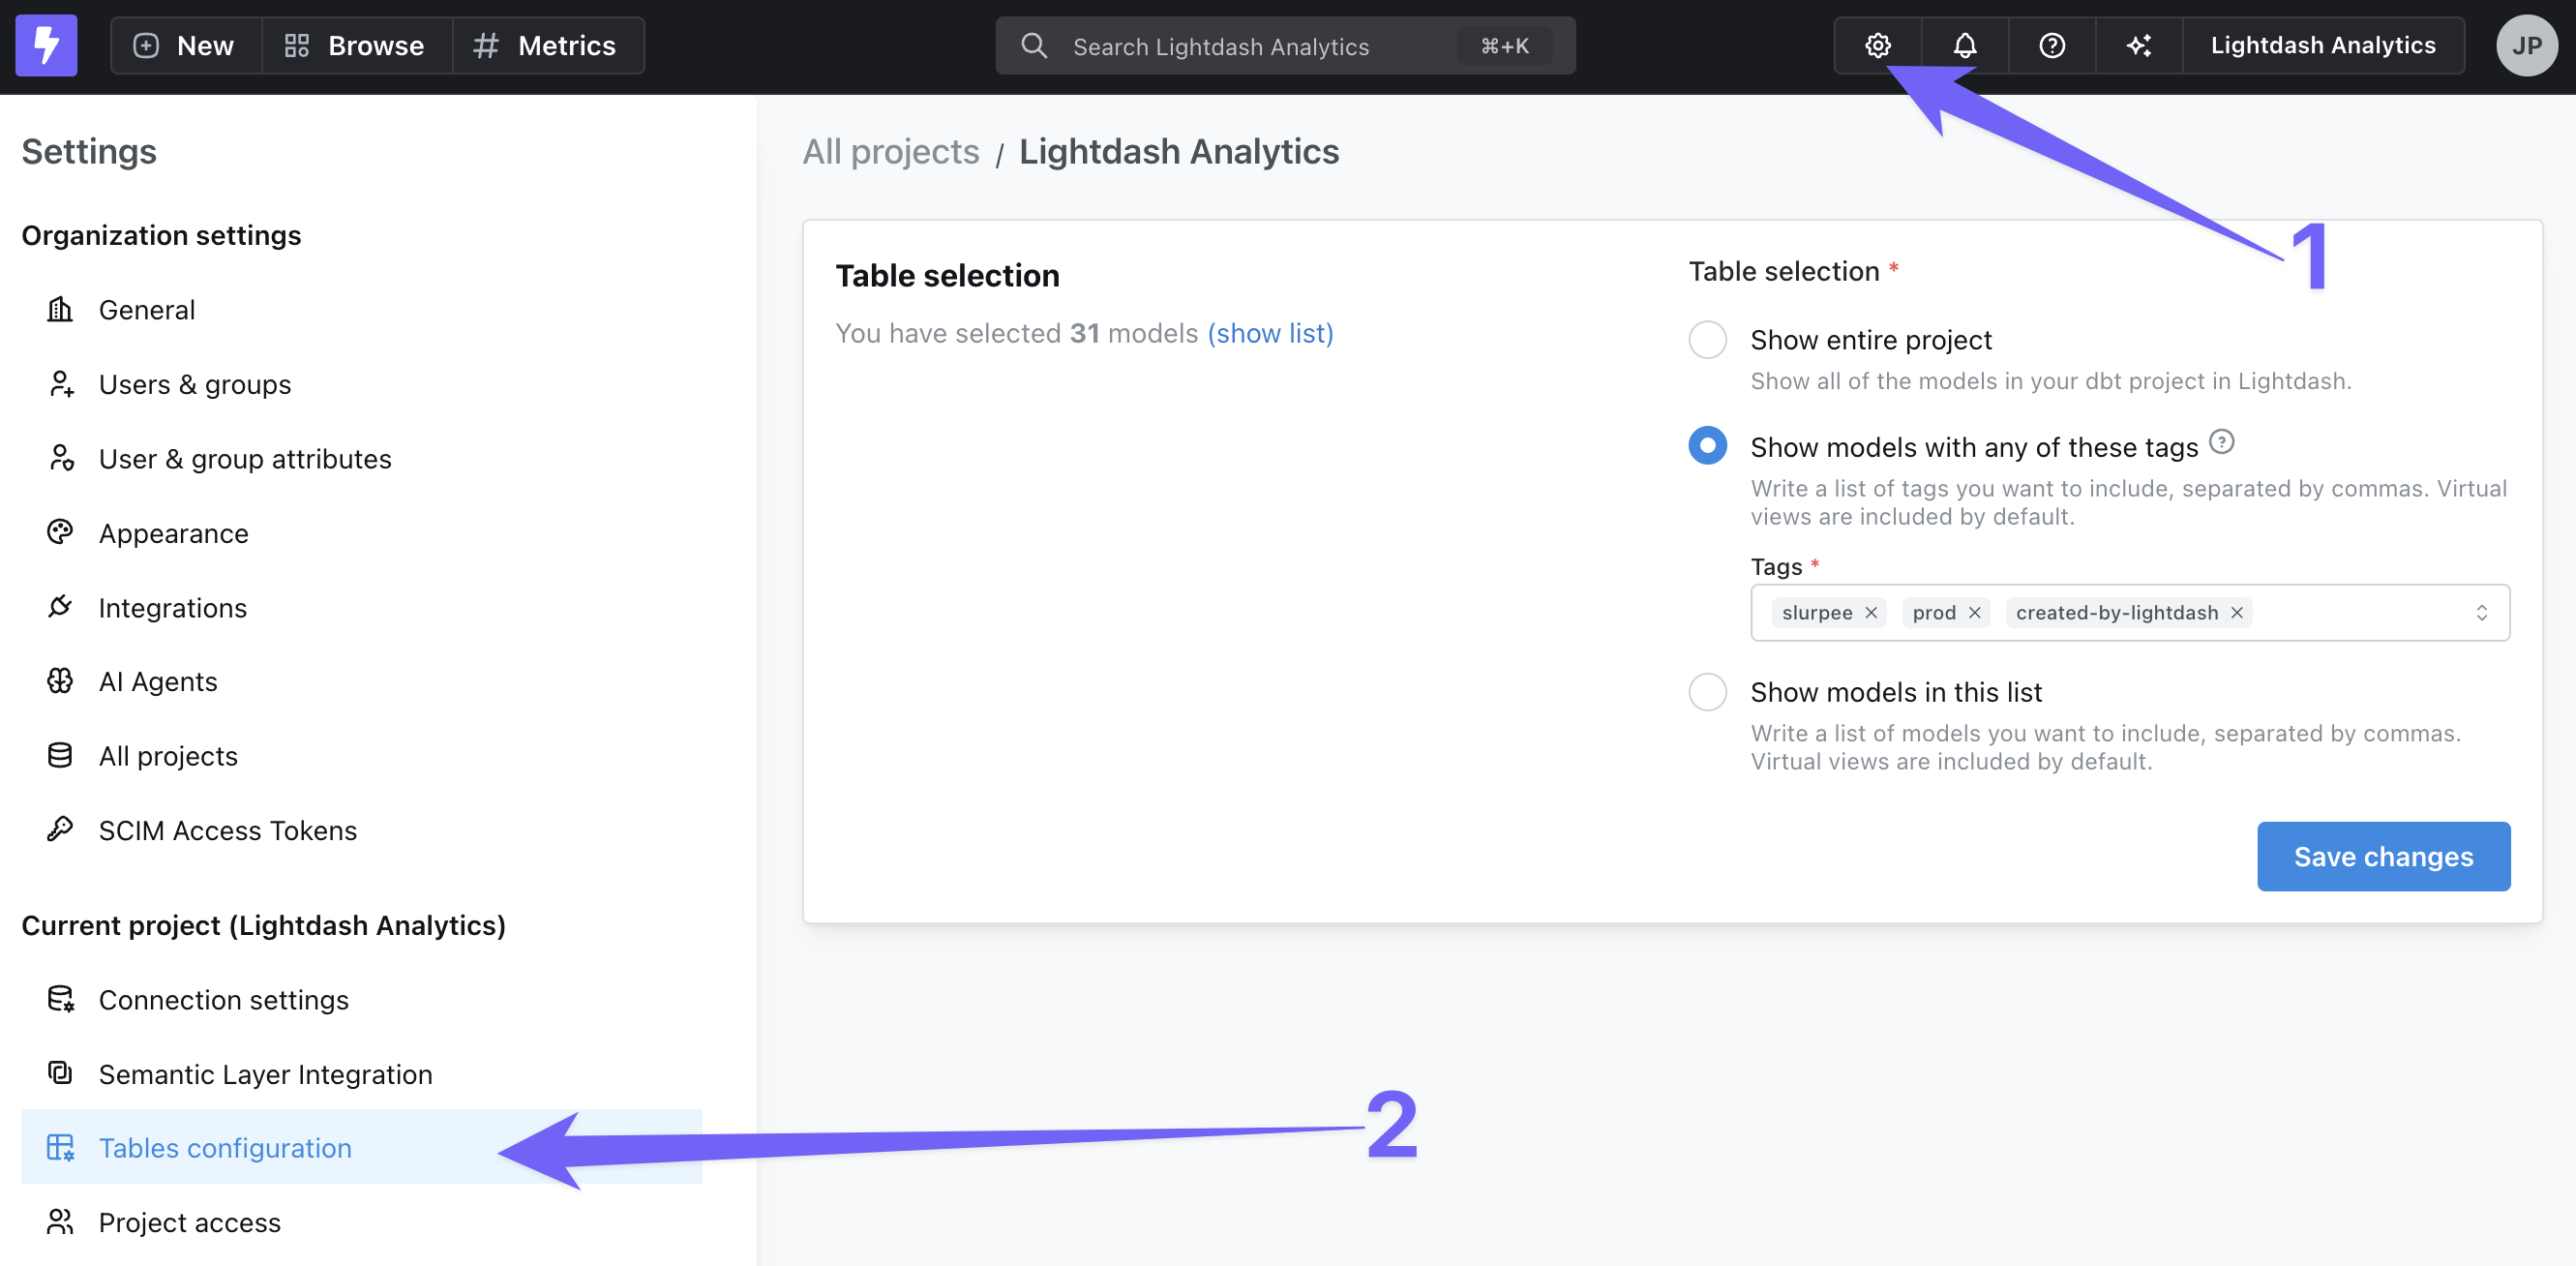Viewport: 2576px width, 1266px height.
Task: Open the AI sparkles icon in header
Action: pyautogui.click(x=2138, y=45)
